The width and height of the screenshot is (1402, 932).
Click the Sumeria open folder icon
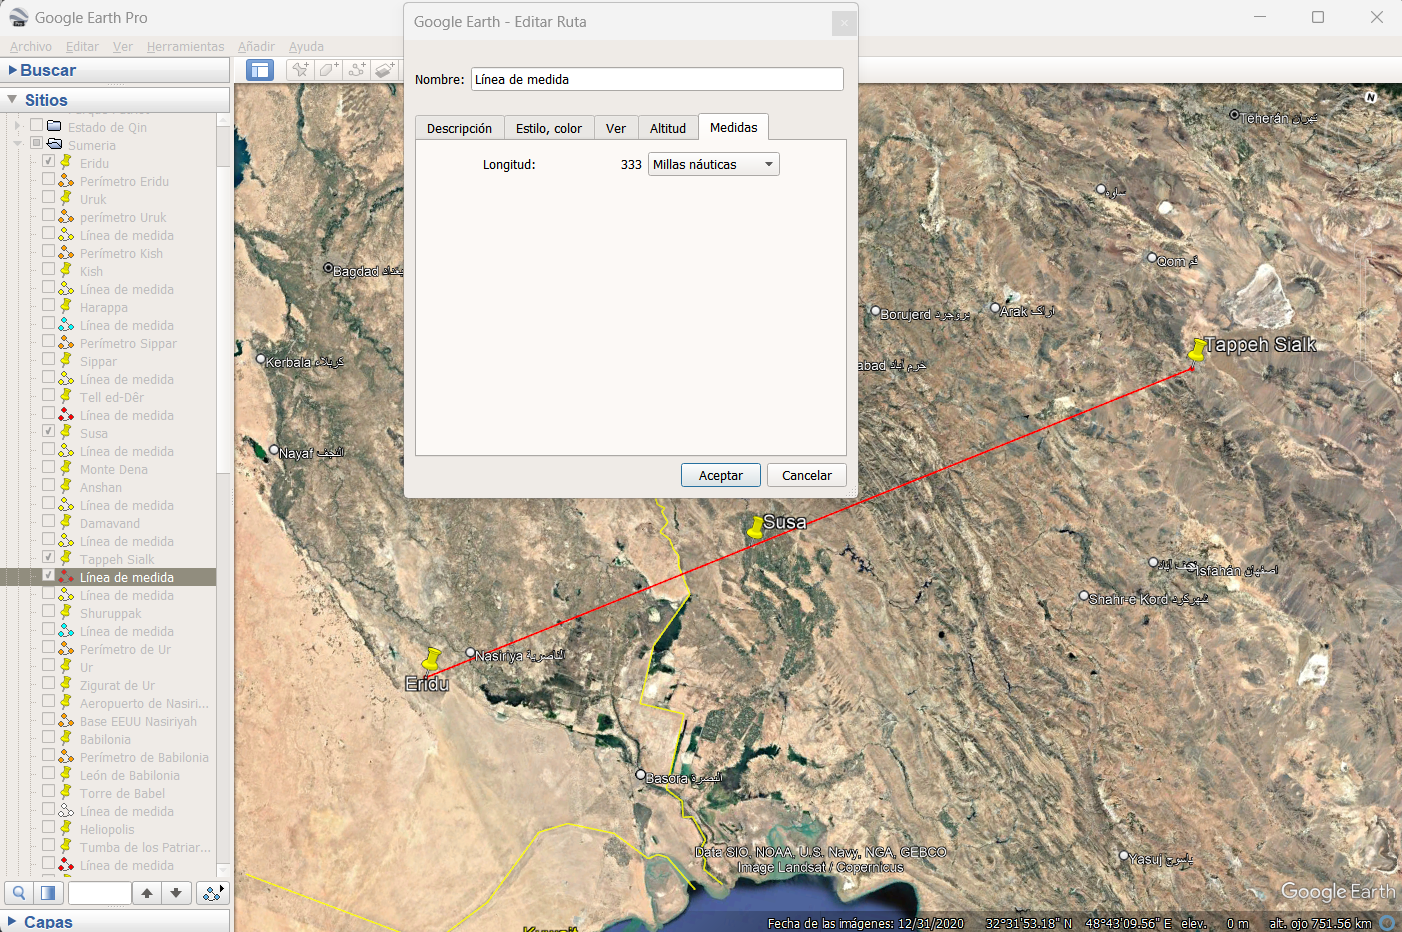tap(55, 144)
